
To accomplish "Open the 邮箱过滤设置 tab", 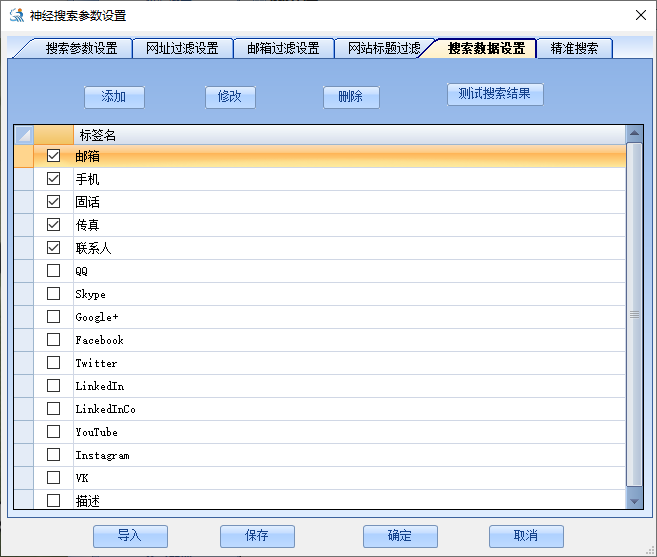I will [x=283, y=48].
